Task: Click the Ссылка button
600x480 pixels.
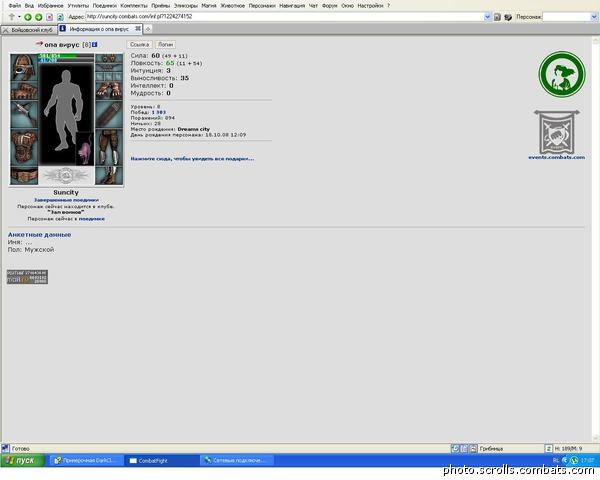Action: pos(139,45)
